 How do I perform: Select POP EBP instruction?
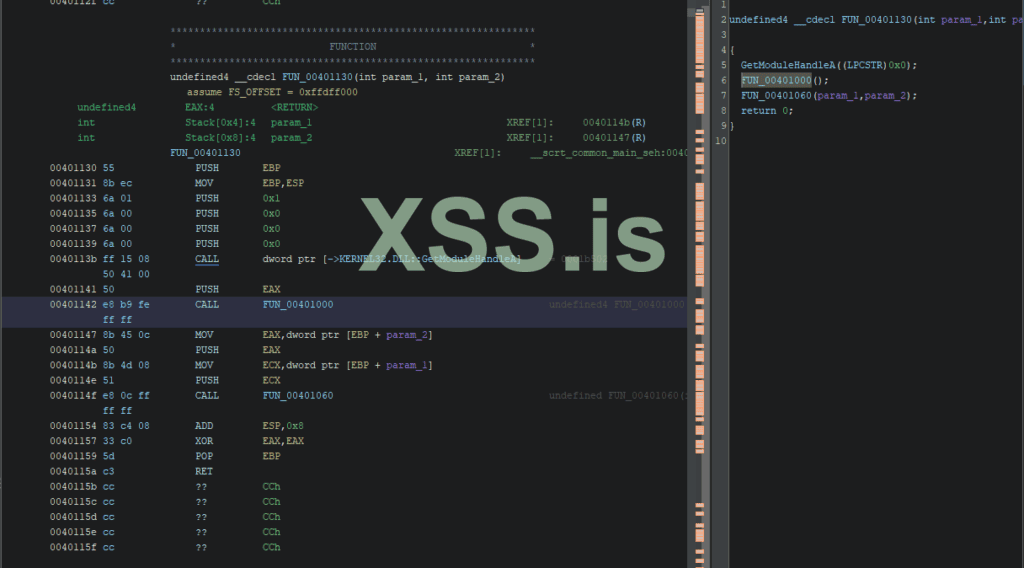point(237,456)
